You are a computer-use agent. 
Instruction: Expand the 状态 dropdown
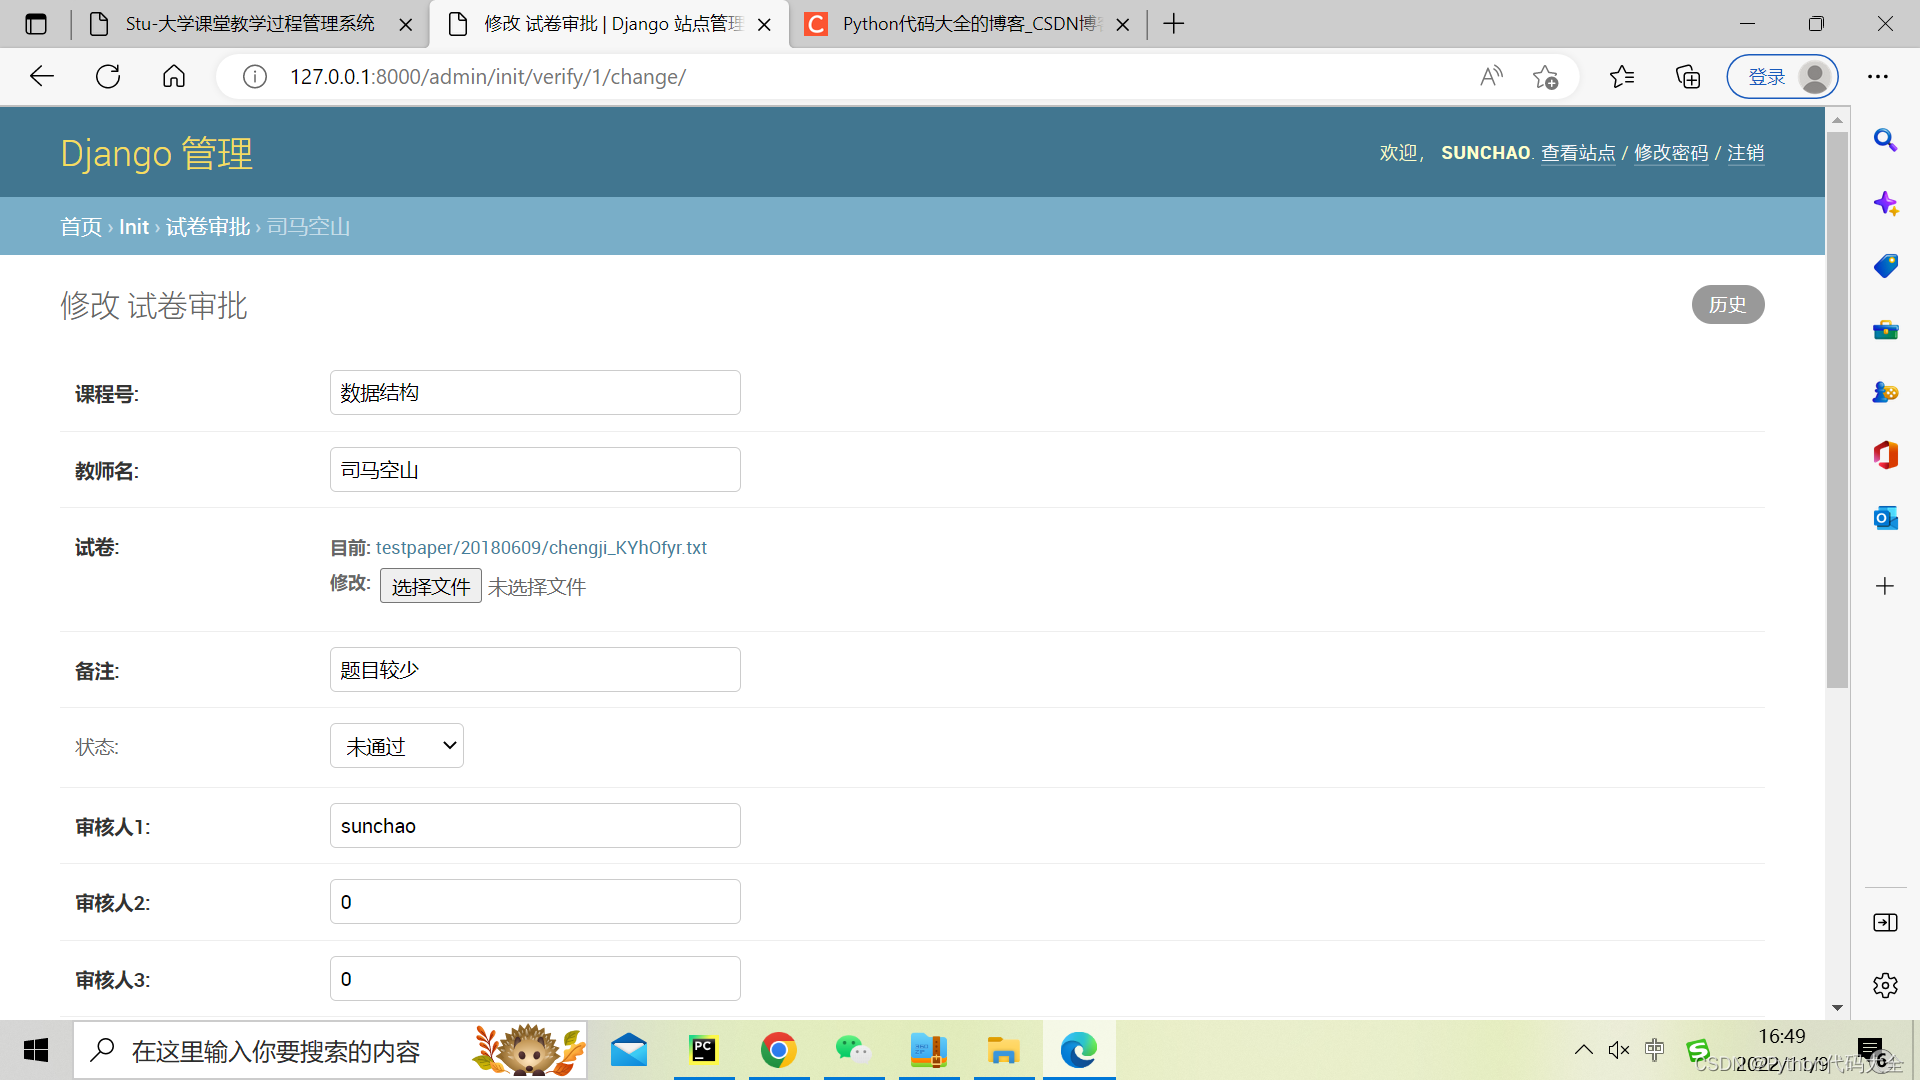397,746
